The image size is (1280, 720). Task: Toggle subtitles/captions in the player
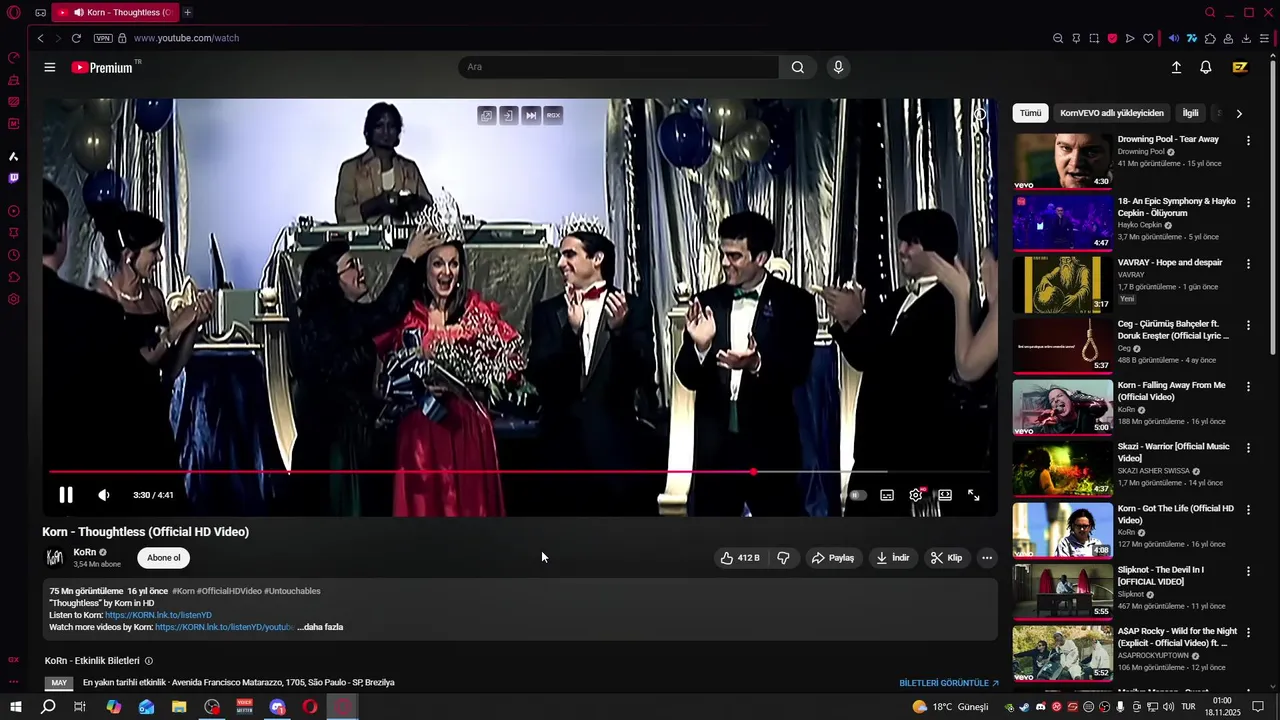(887, 495)
